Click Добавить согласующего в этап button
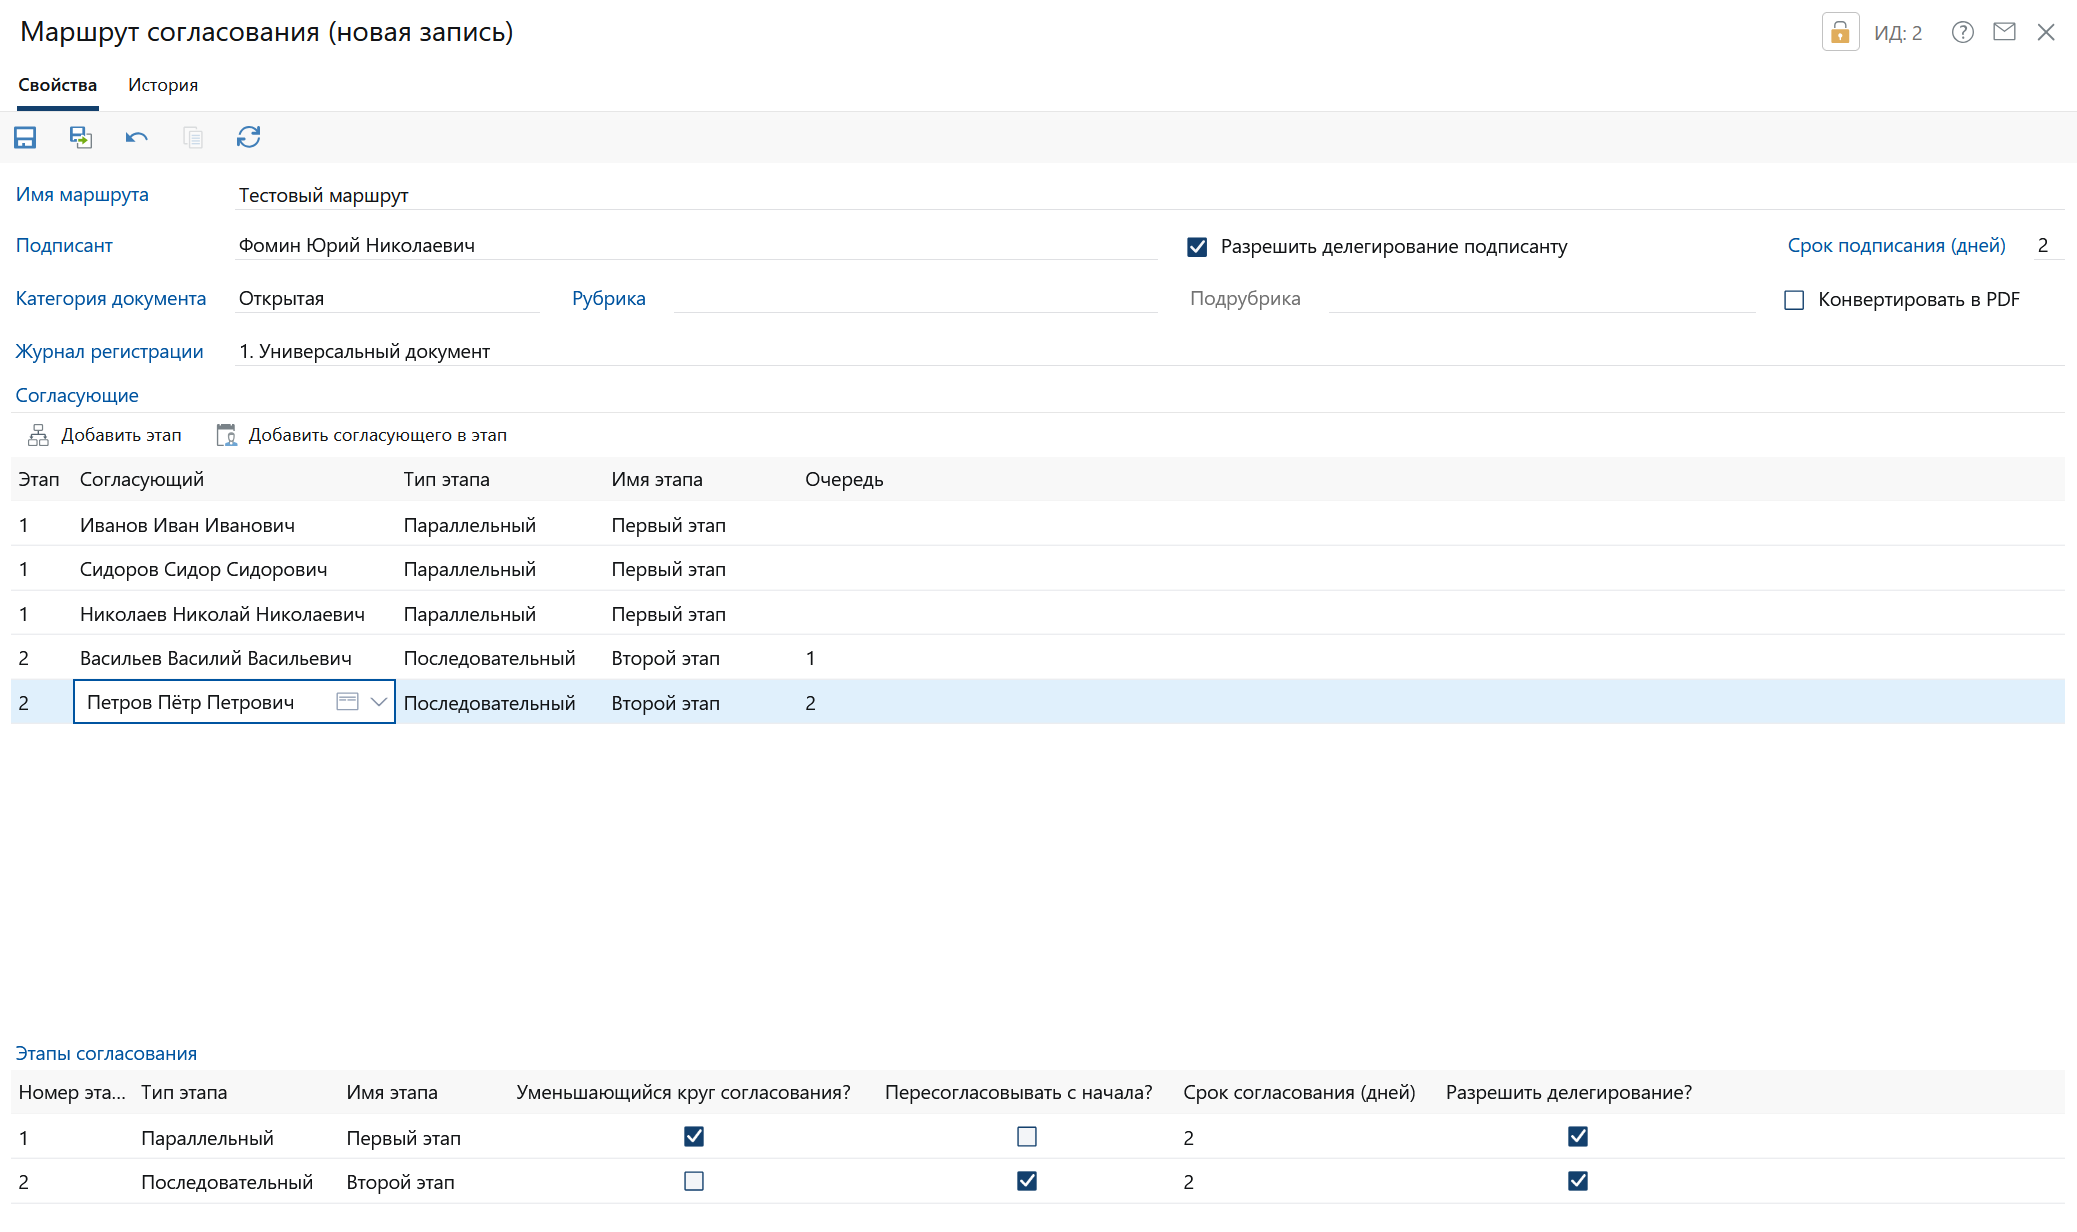 [362, 435]
